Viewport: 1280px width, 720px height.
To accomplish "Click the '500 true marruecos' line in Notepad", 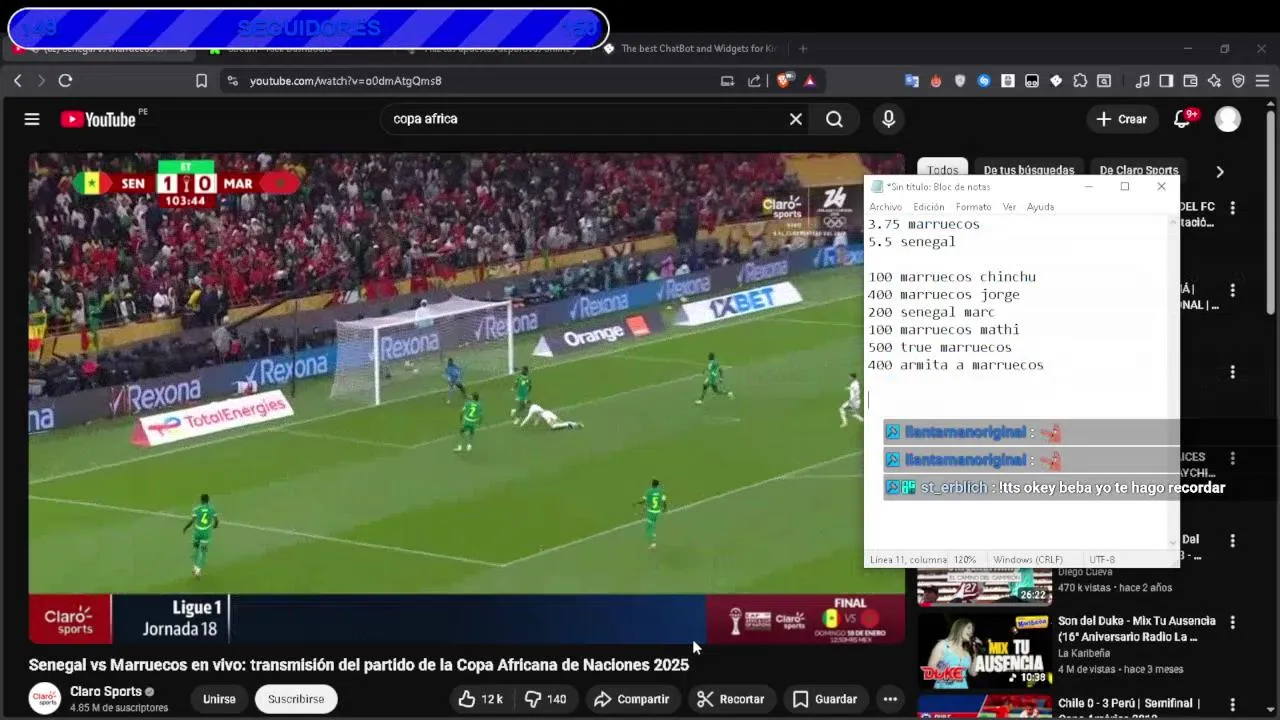I will pyautogui.click(x=940, y=348).
